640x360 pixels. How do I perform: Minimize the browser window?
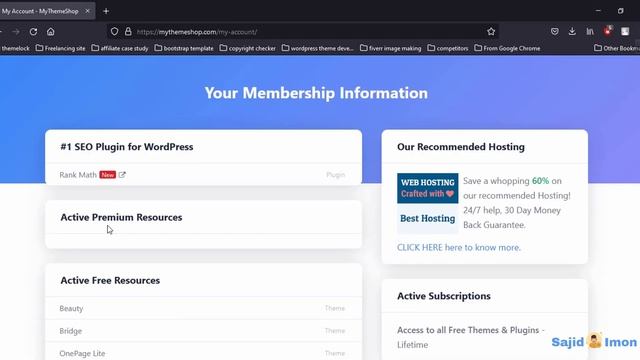(x=598, y=11)
